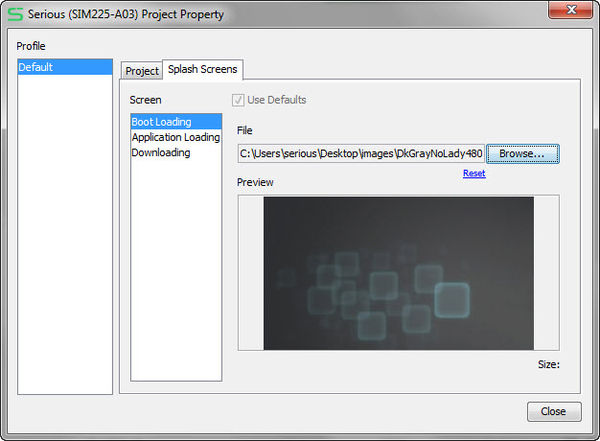Click the File label

tap(245, 131)
